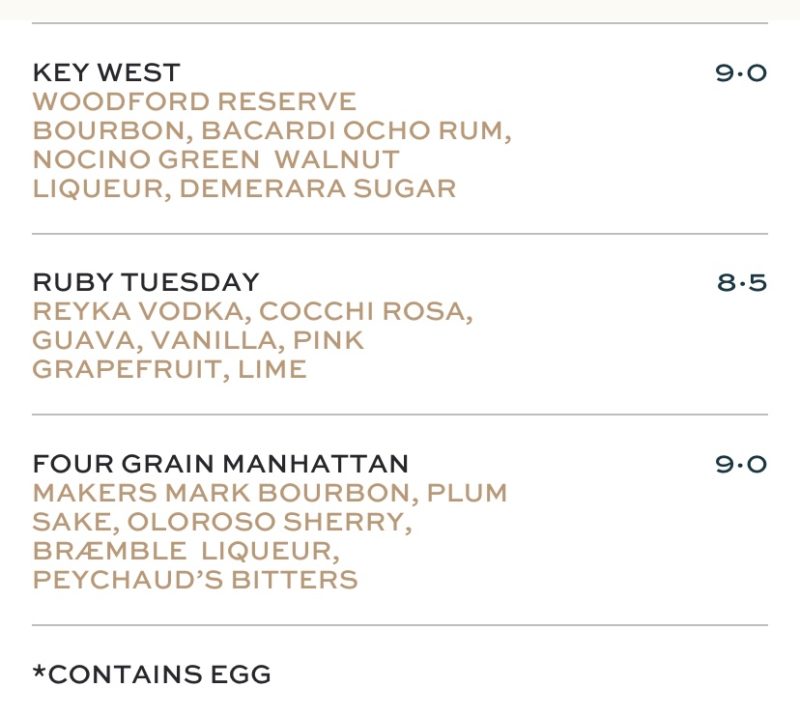Select the Lime ingredient text
This screenshot has width=800, height=716.
tap(272, 369)
